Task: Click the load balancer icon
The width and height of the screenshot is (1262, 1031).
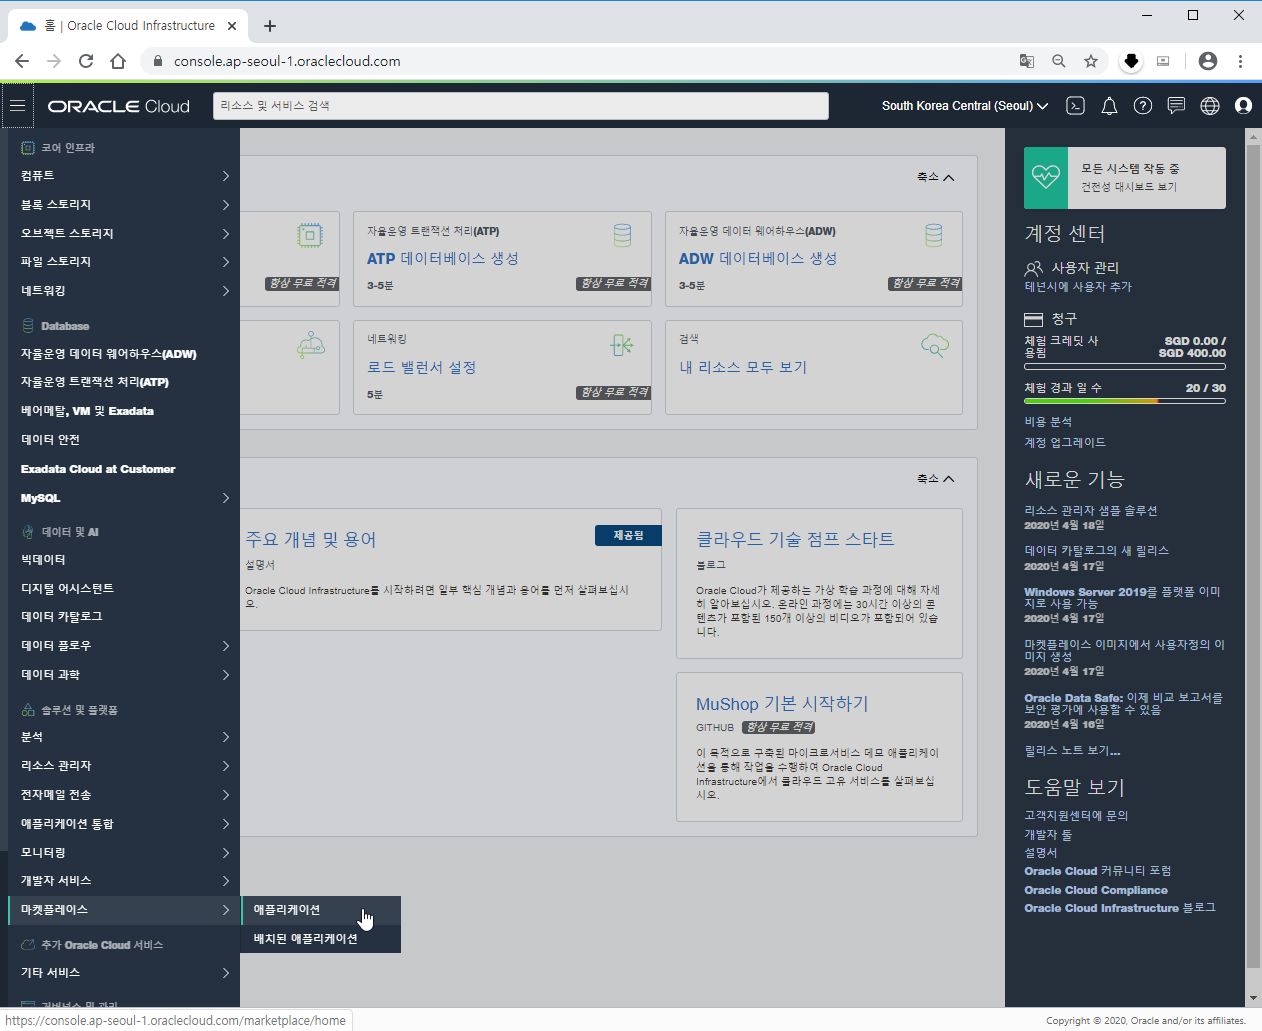Action: coord(622,345)
